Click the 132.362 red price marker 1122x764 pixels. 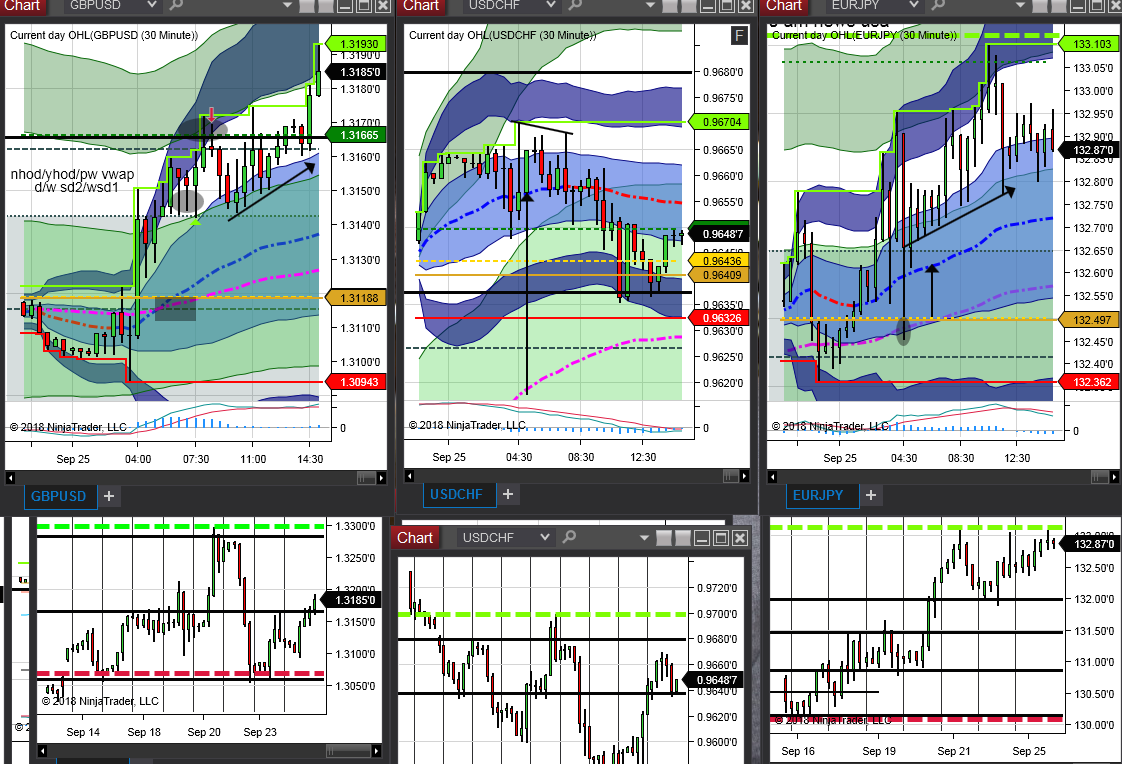tap(1090, 382)
